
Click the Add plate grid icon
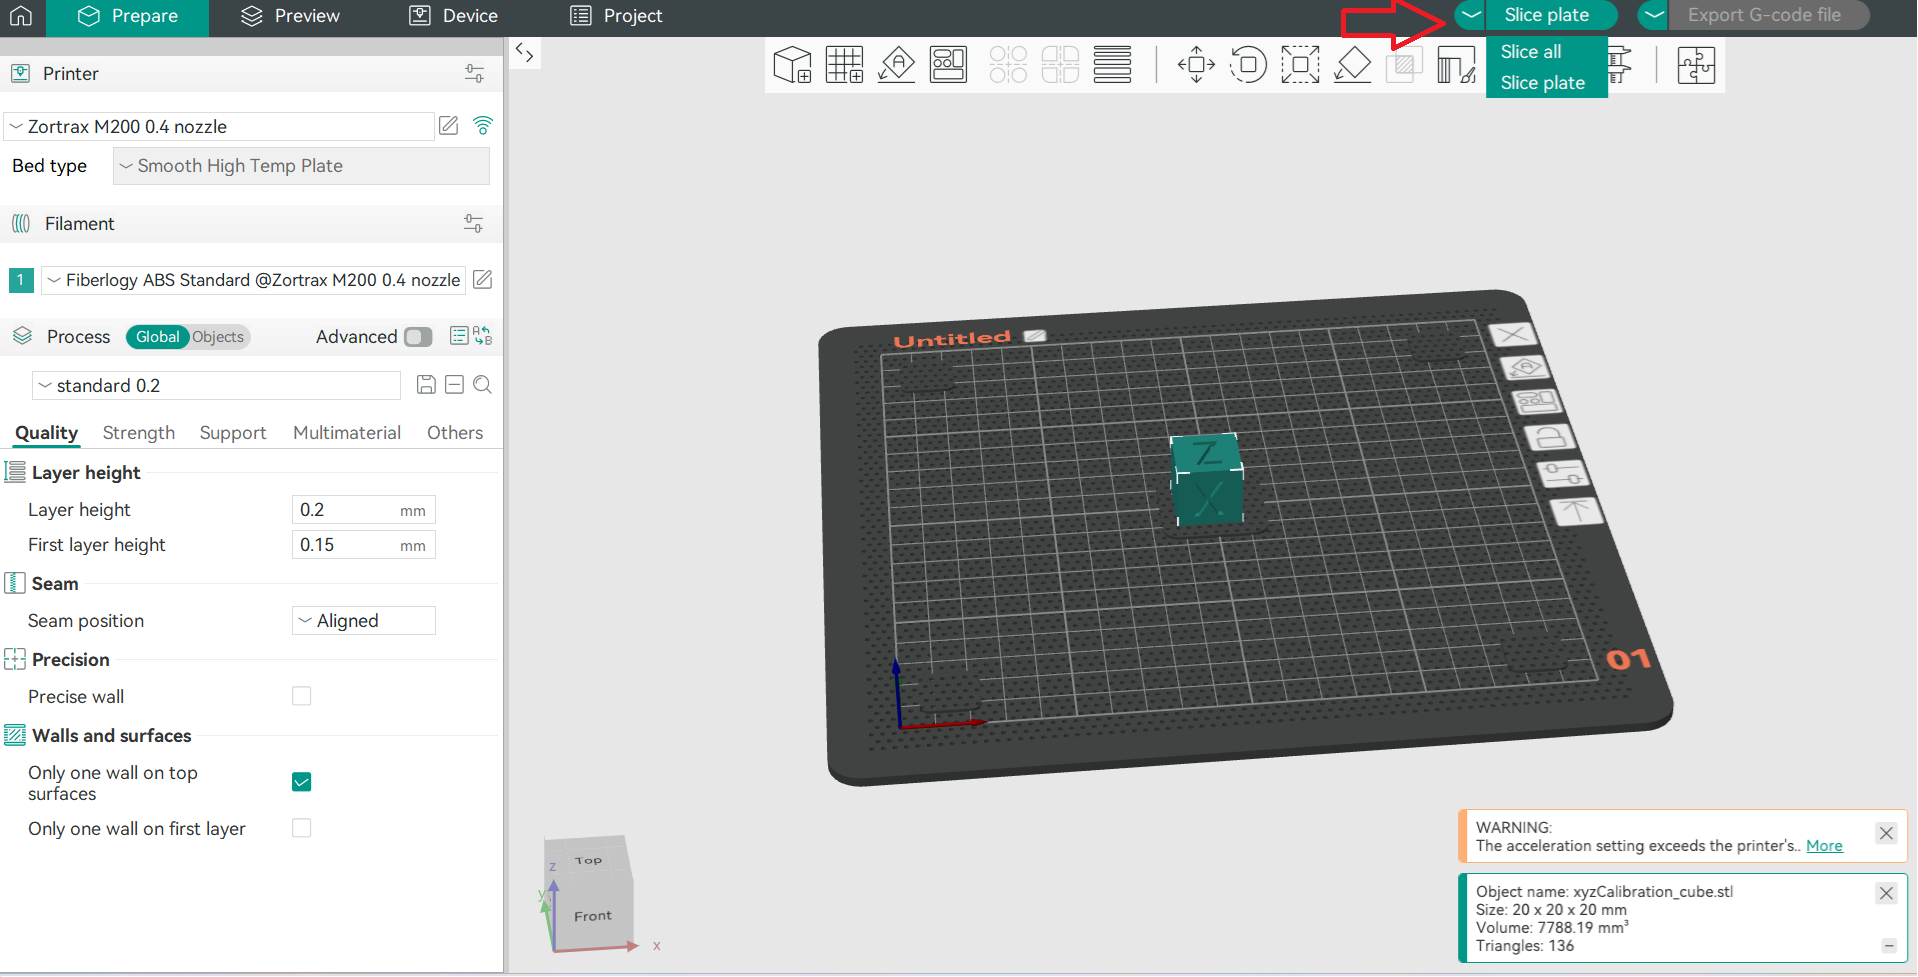844,65
